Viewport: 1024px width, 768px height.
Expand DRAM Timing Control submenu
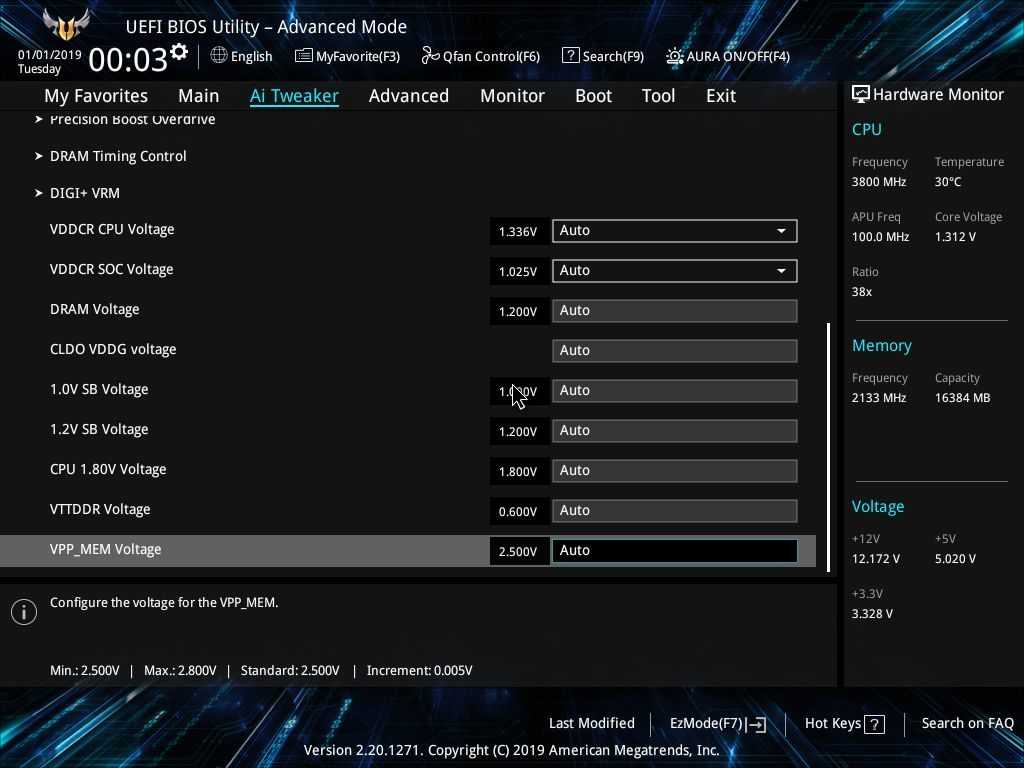[x=118, y=156]
